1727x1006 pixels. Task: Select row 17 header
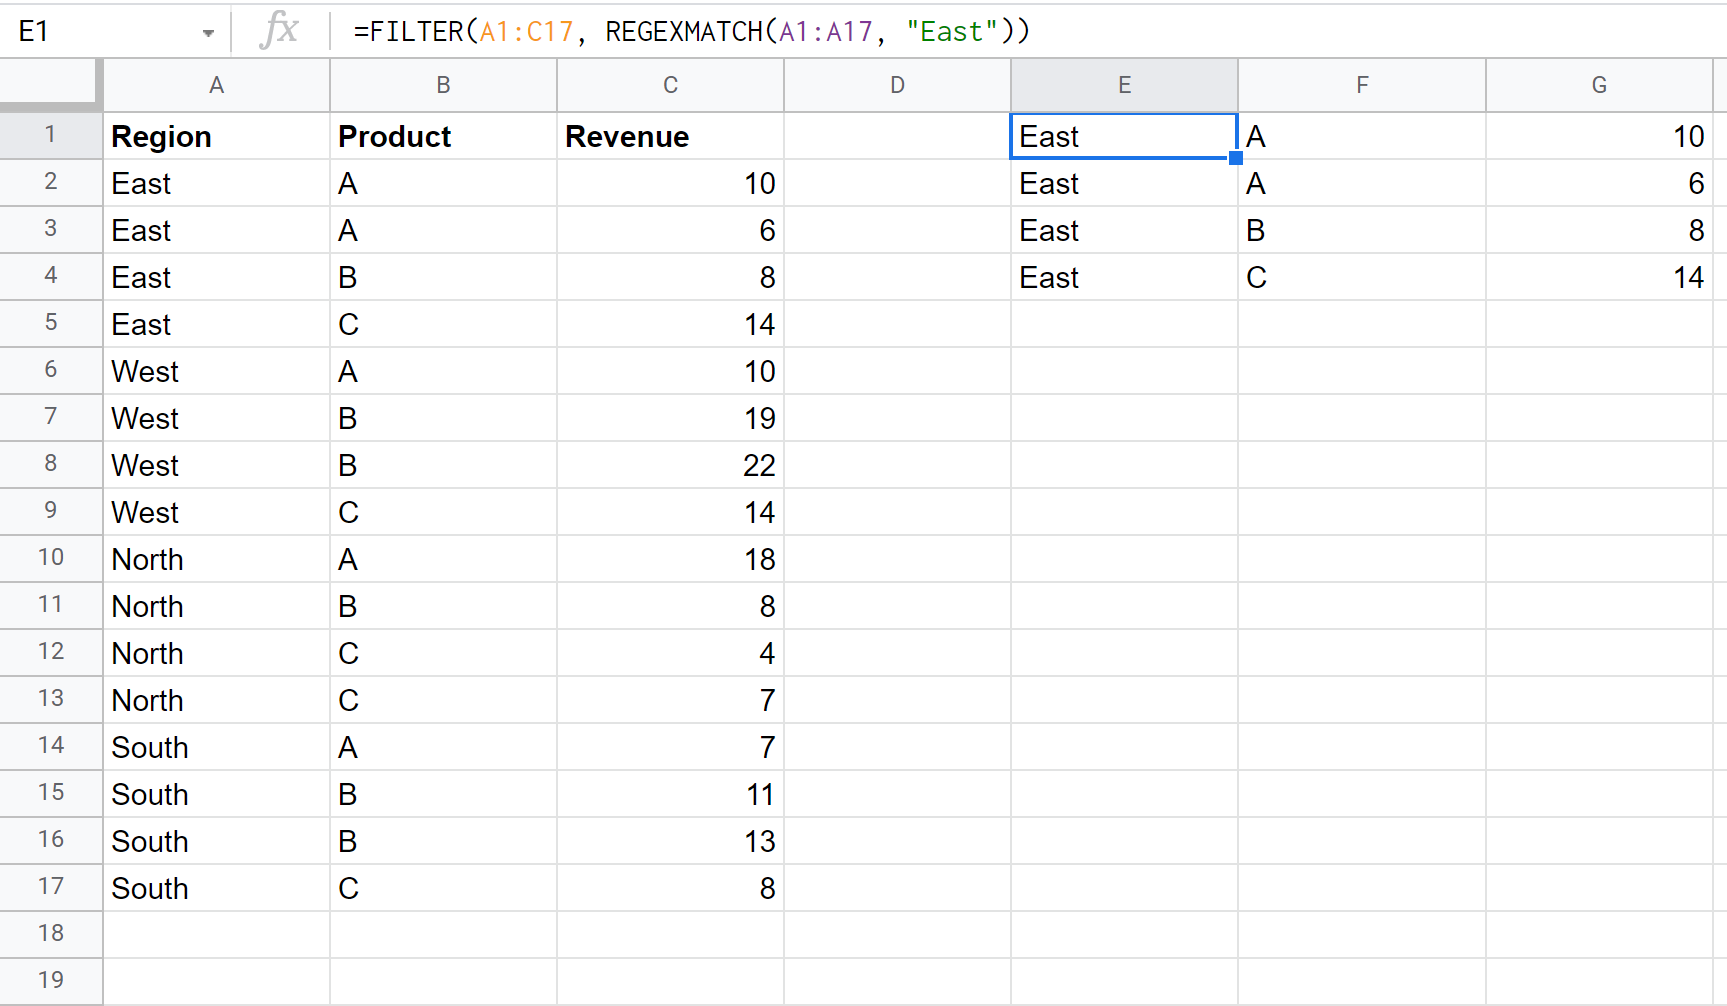[x=50, y=887]
